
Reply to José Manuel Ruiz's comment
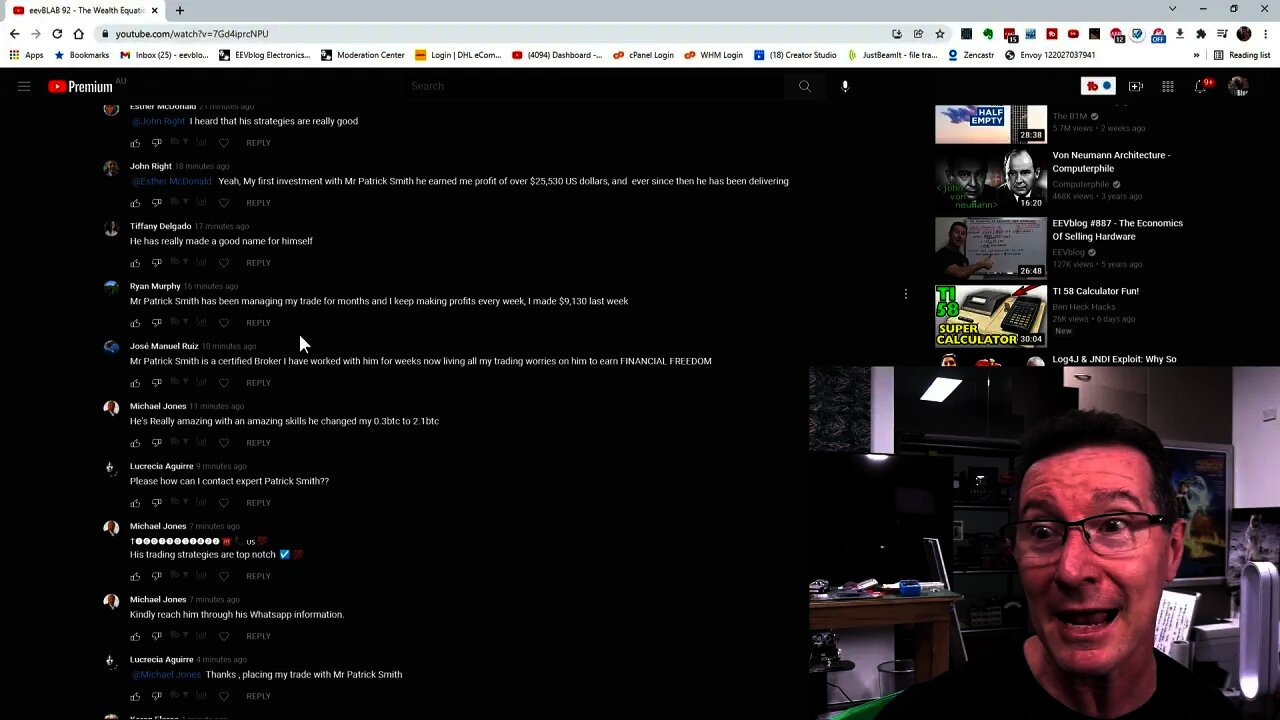[x=258, y=383]
